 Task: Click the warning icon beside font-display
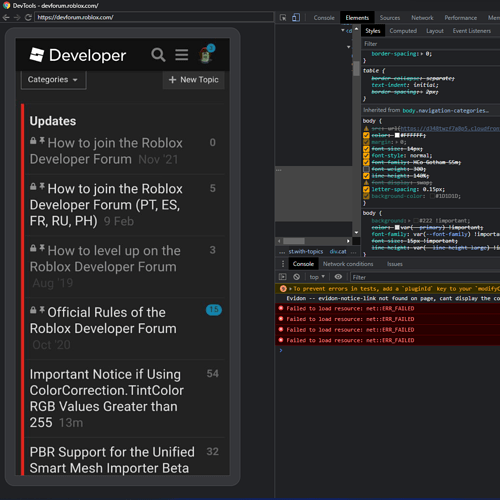[366, 182]
